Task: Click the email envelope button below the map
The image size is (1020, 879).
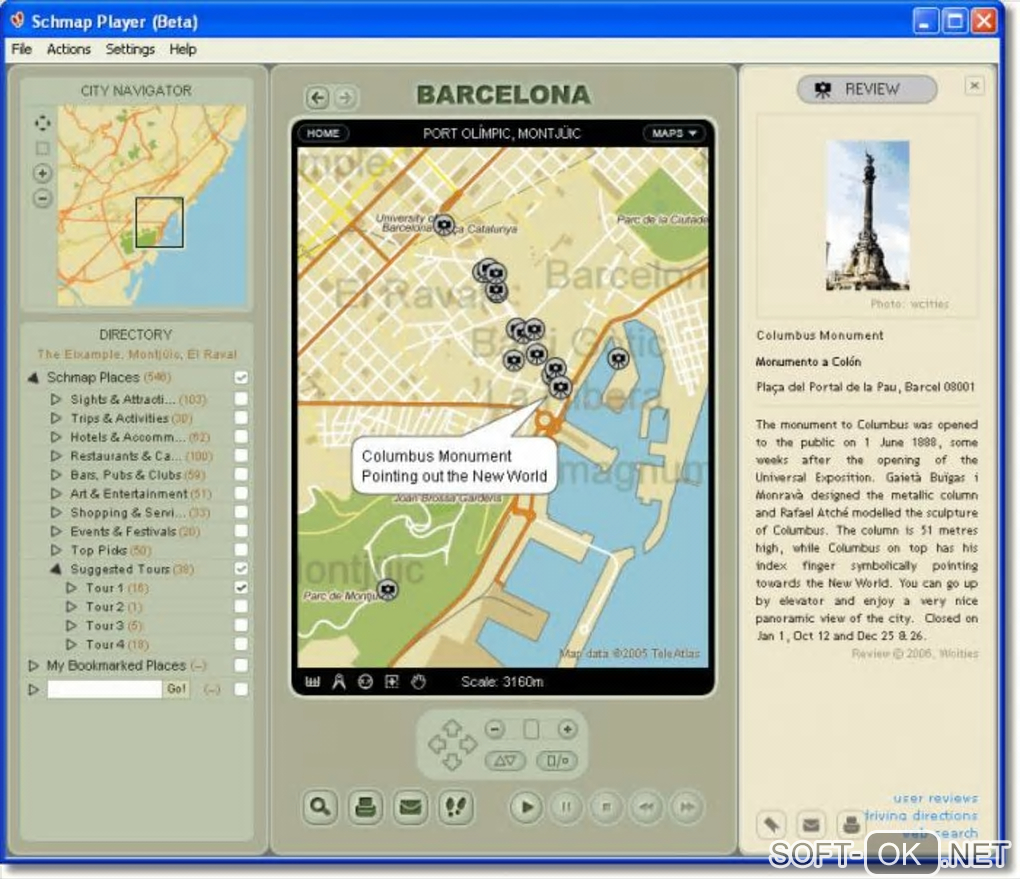Action: [410, 807]
